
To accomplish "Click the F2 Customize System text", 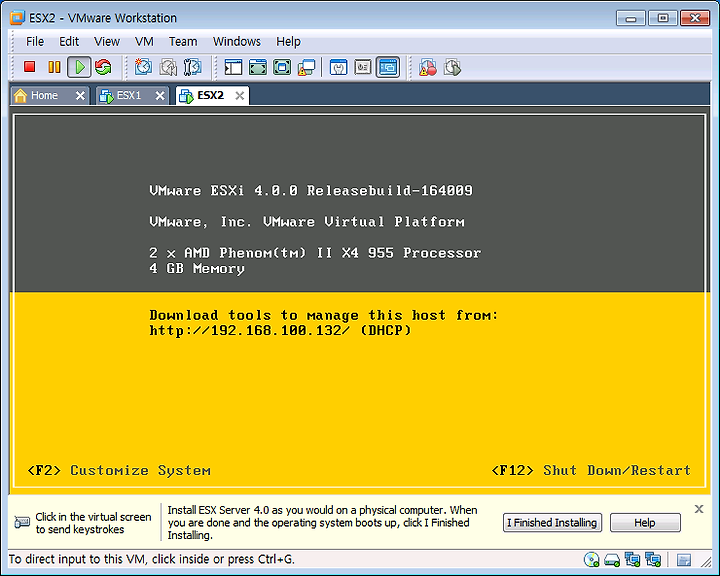I will click(119, 471).
